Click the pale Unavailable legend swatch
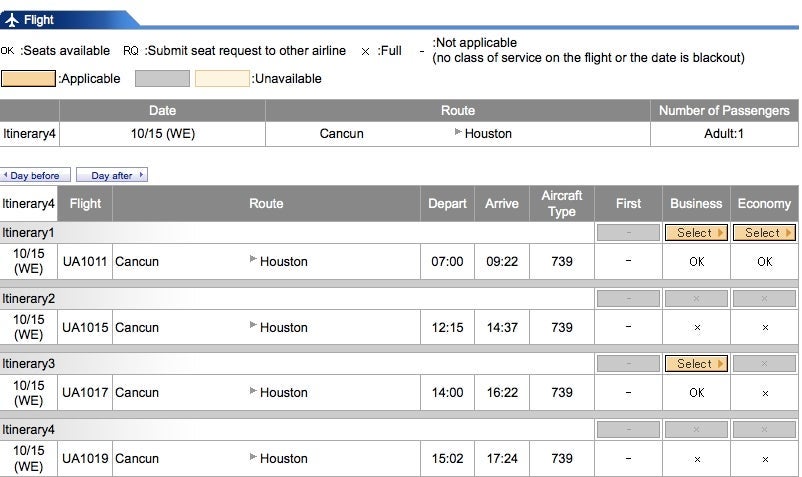 222,78
